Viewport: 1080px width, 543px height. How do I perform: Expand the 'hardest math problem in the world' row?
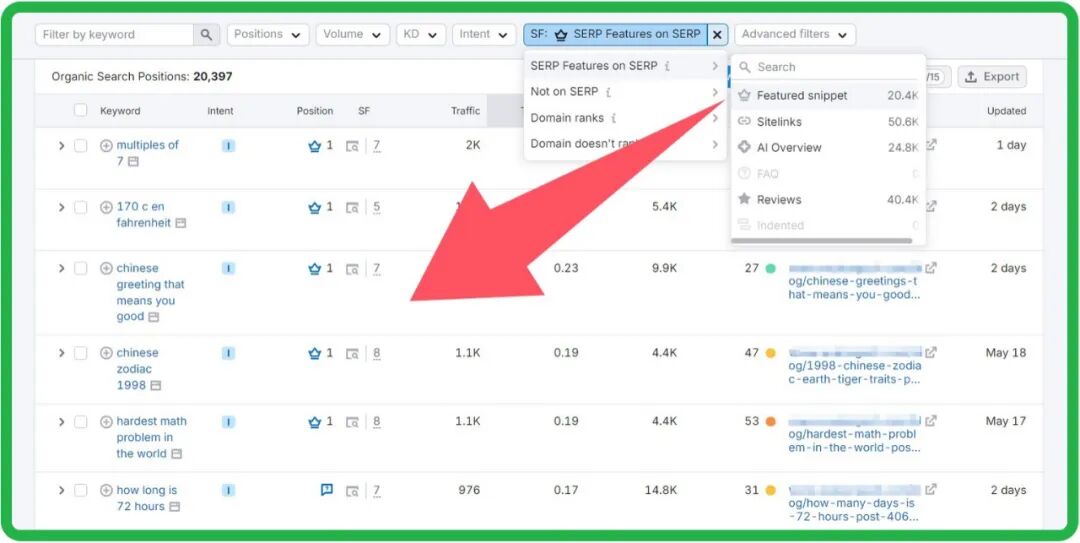click(61, 422)
